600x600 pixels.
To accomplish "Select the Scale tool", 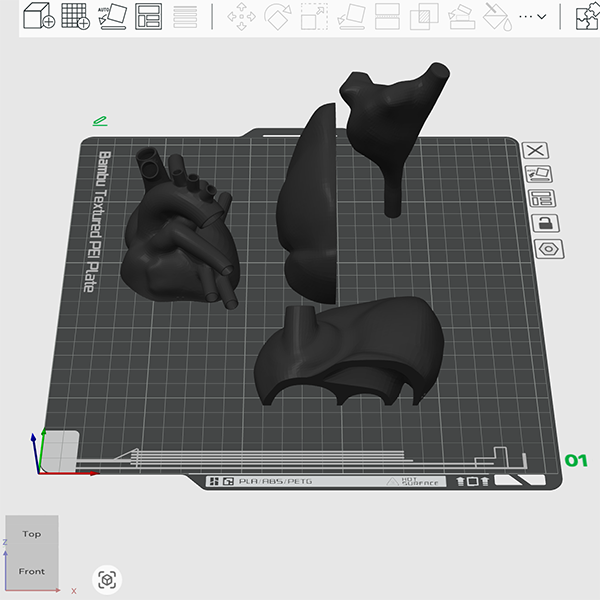I will 314,16.
